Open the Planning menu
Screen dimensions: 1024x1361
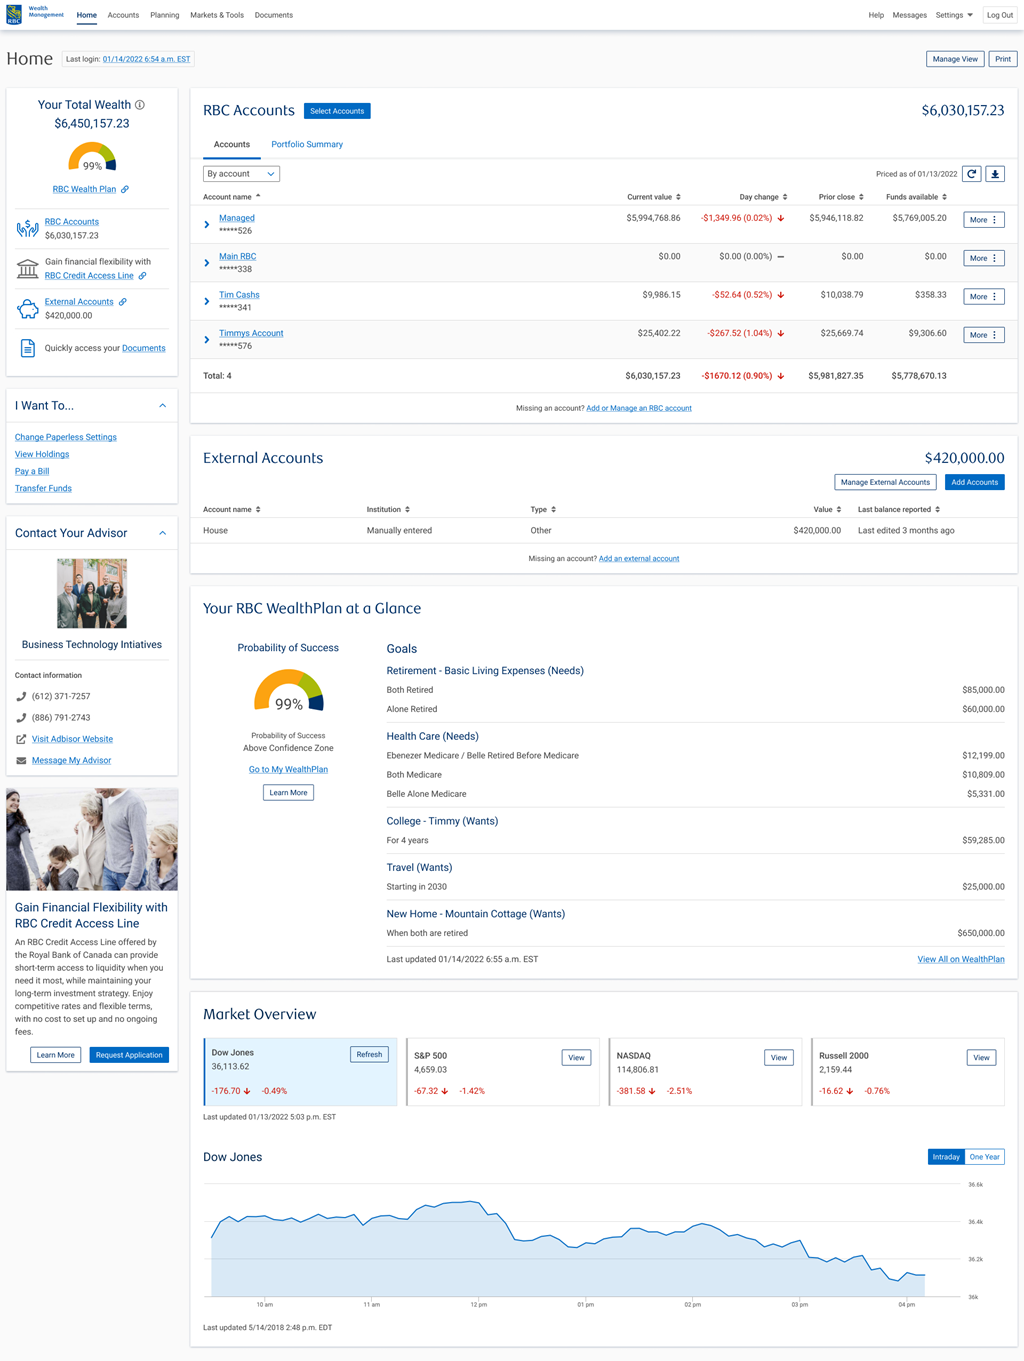tap(165, 15)
